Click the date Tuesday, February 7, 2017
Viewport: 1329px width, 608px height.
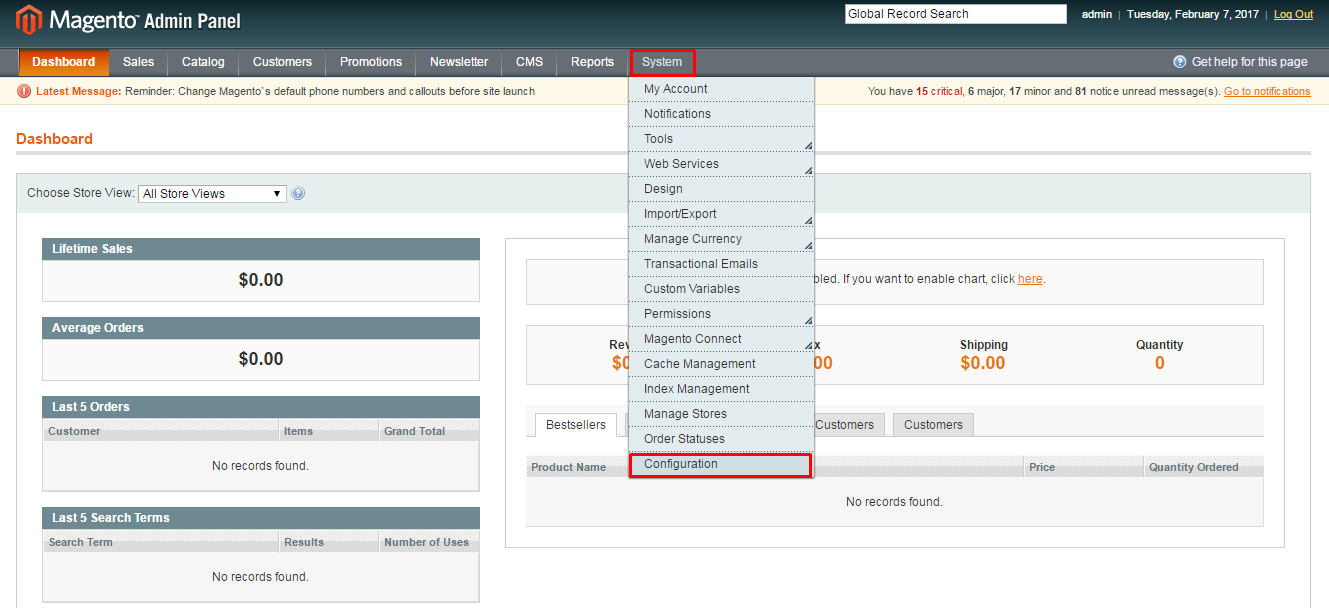click(1193, 15)
